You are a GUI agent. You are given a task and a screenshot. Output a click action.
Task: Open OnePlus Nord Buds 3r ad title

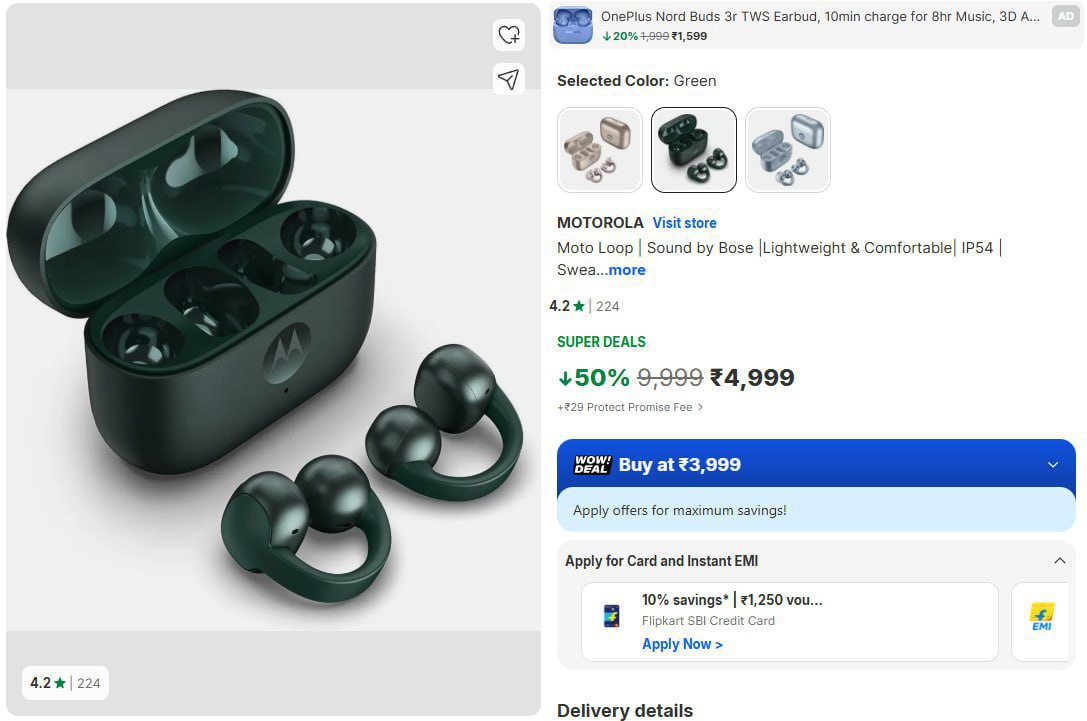point(820,17)
